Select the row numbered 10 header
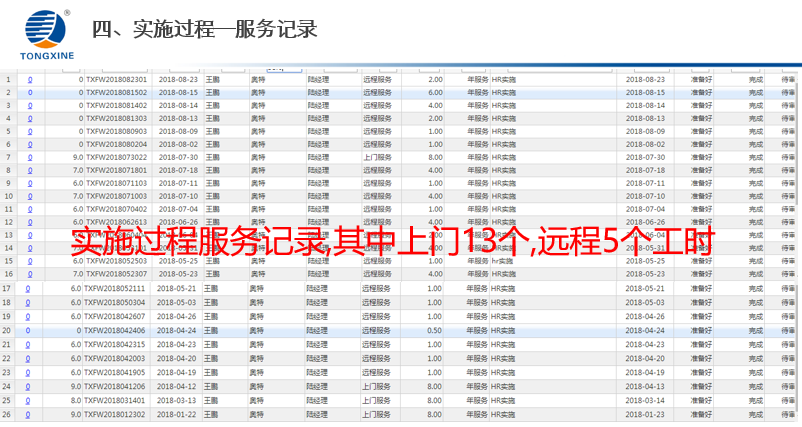The width and height of the screenshot is (802, 427). tap(8, 196)
